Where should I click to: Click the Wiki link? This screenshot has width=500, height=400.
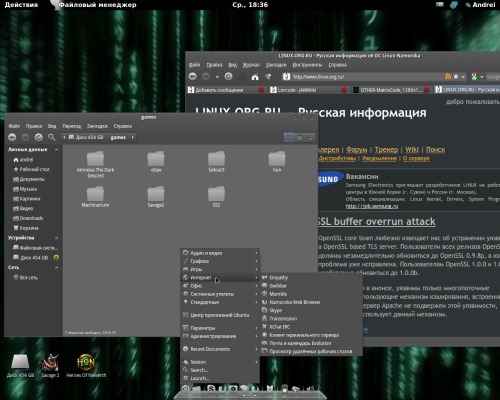(x=412, y=149)
